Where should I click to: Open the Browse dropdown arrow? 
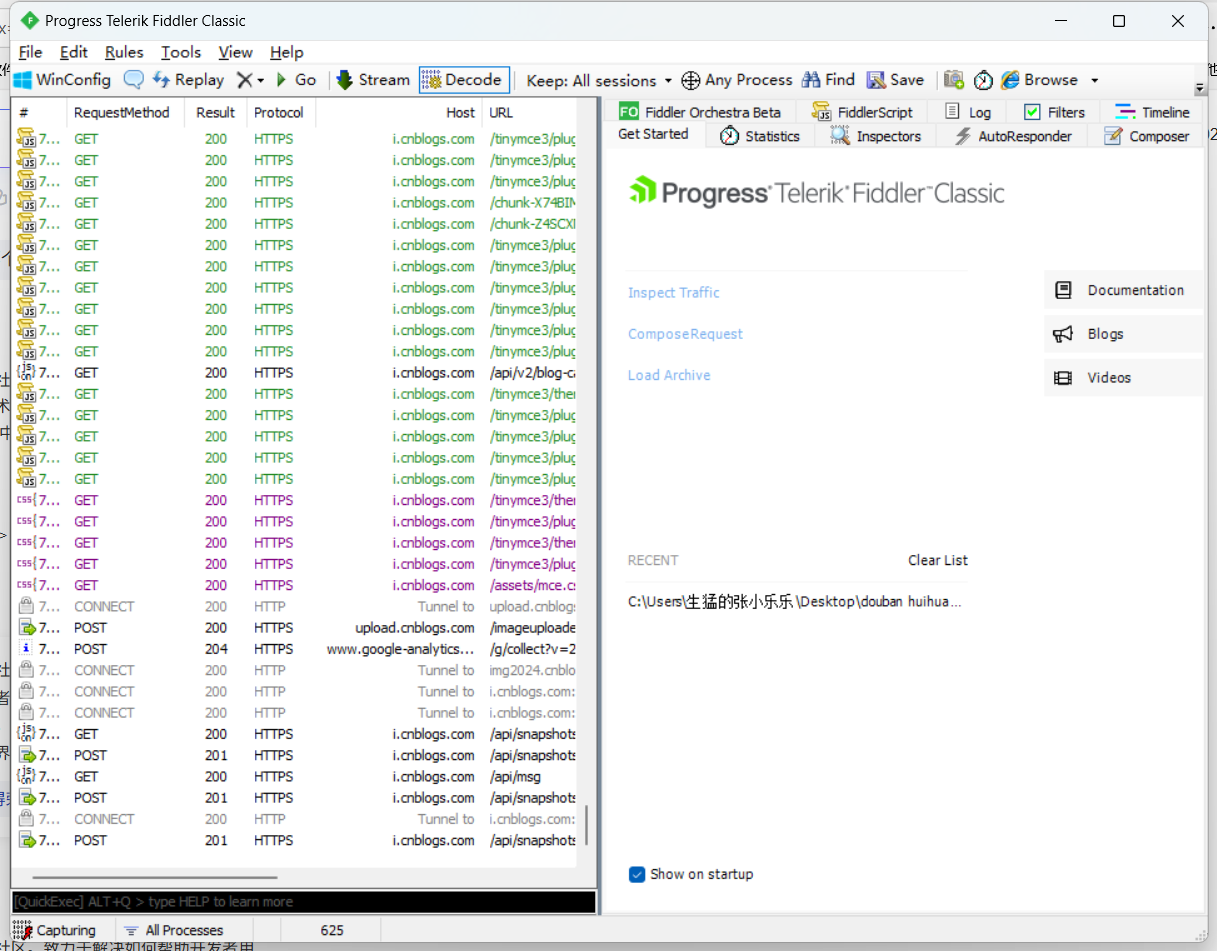(x=1094, y=81)
